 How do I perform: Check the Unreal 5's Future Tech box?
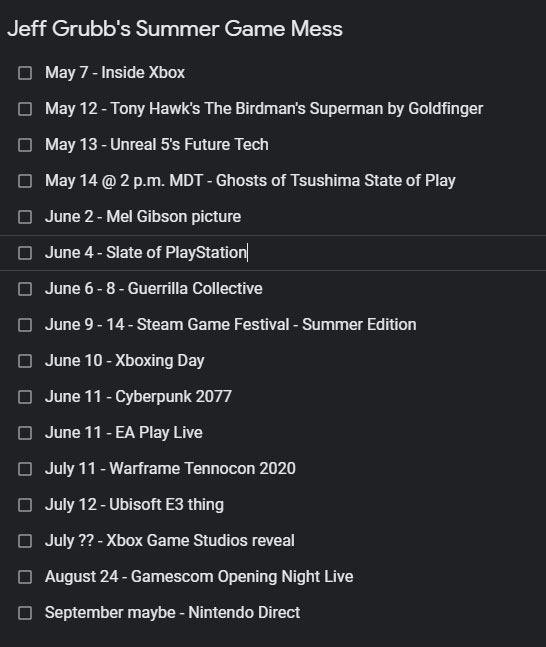(25, 145)
